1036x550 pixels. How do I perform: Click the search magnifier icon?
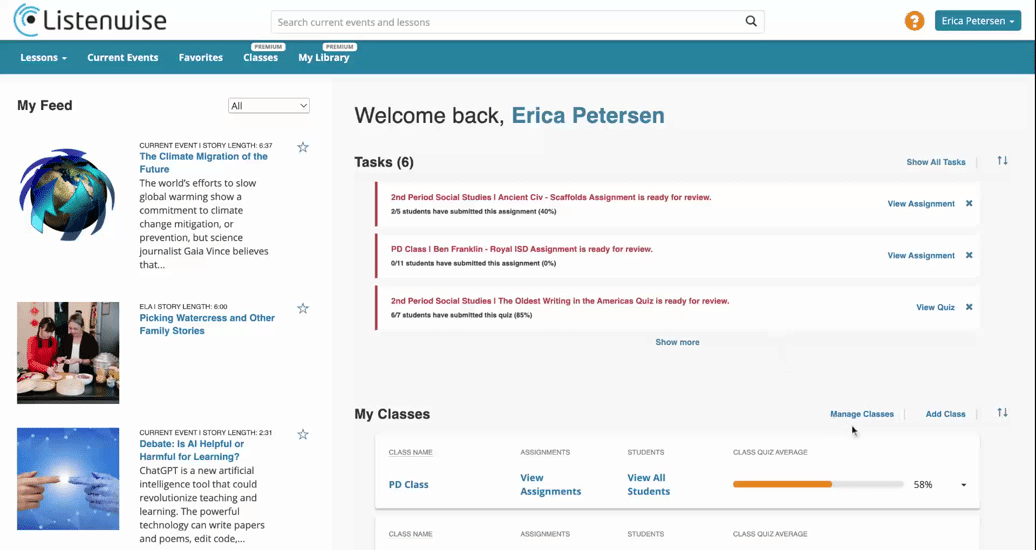click(751, 21)
